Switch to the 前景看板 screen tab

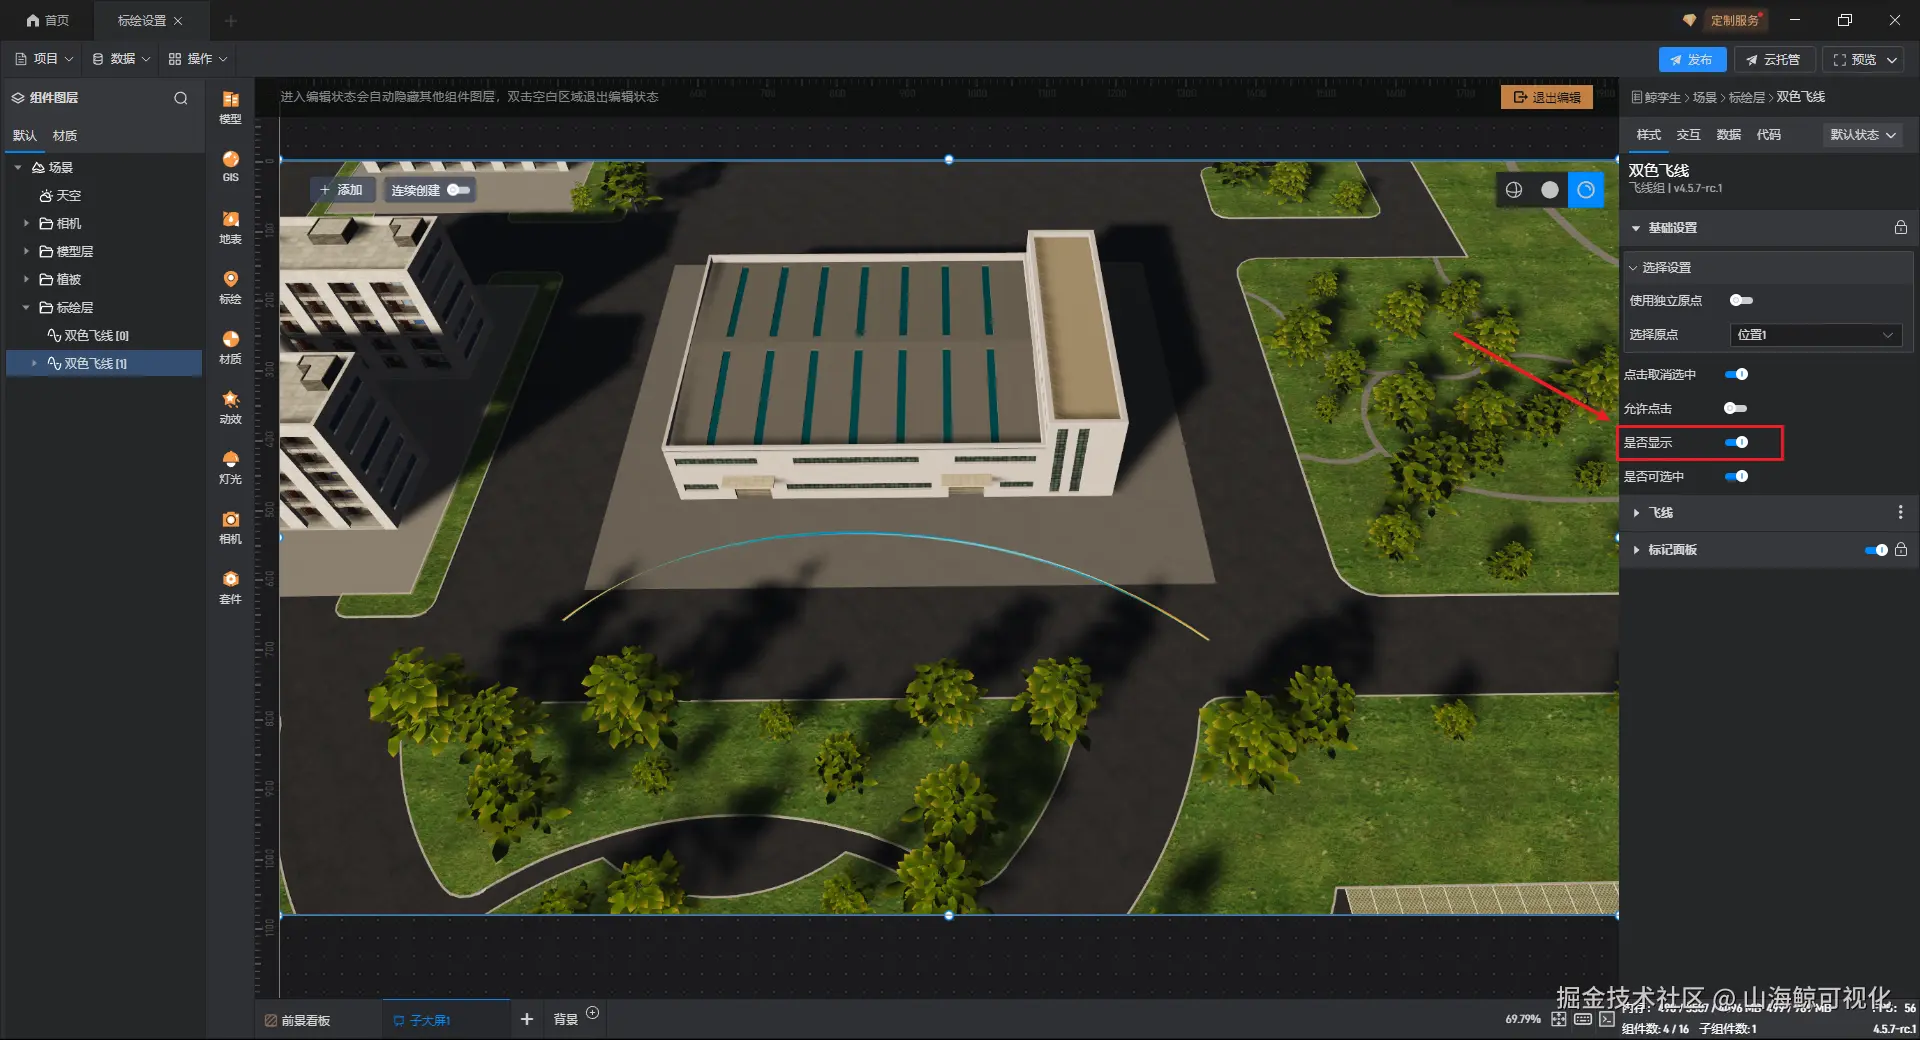(298, 1020)
